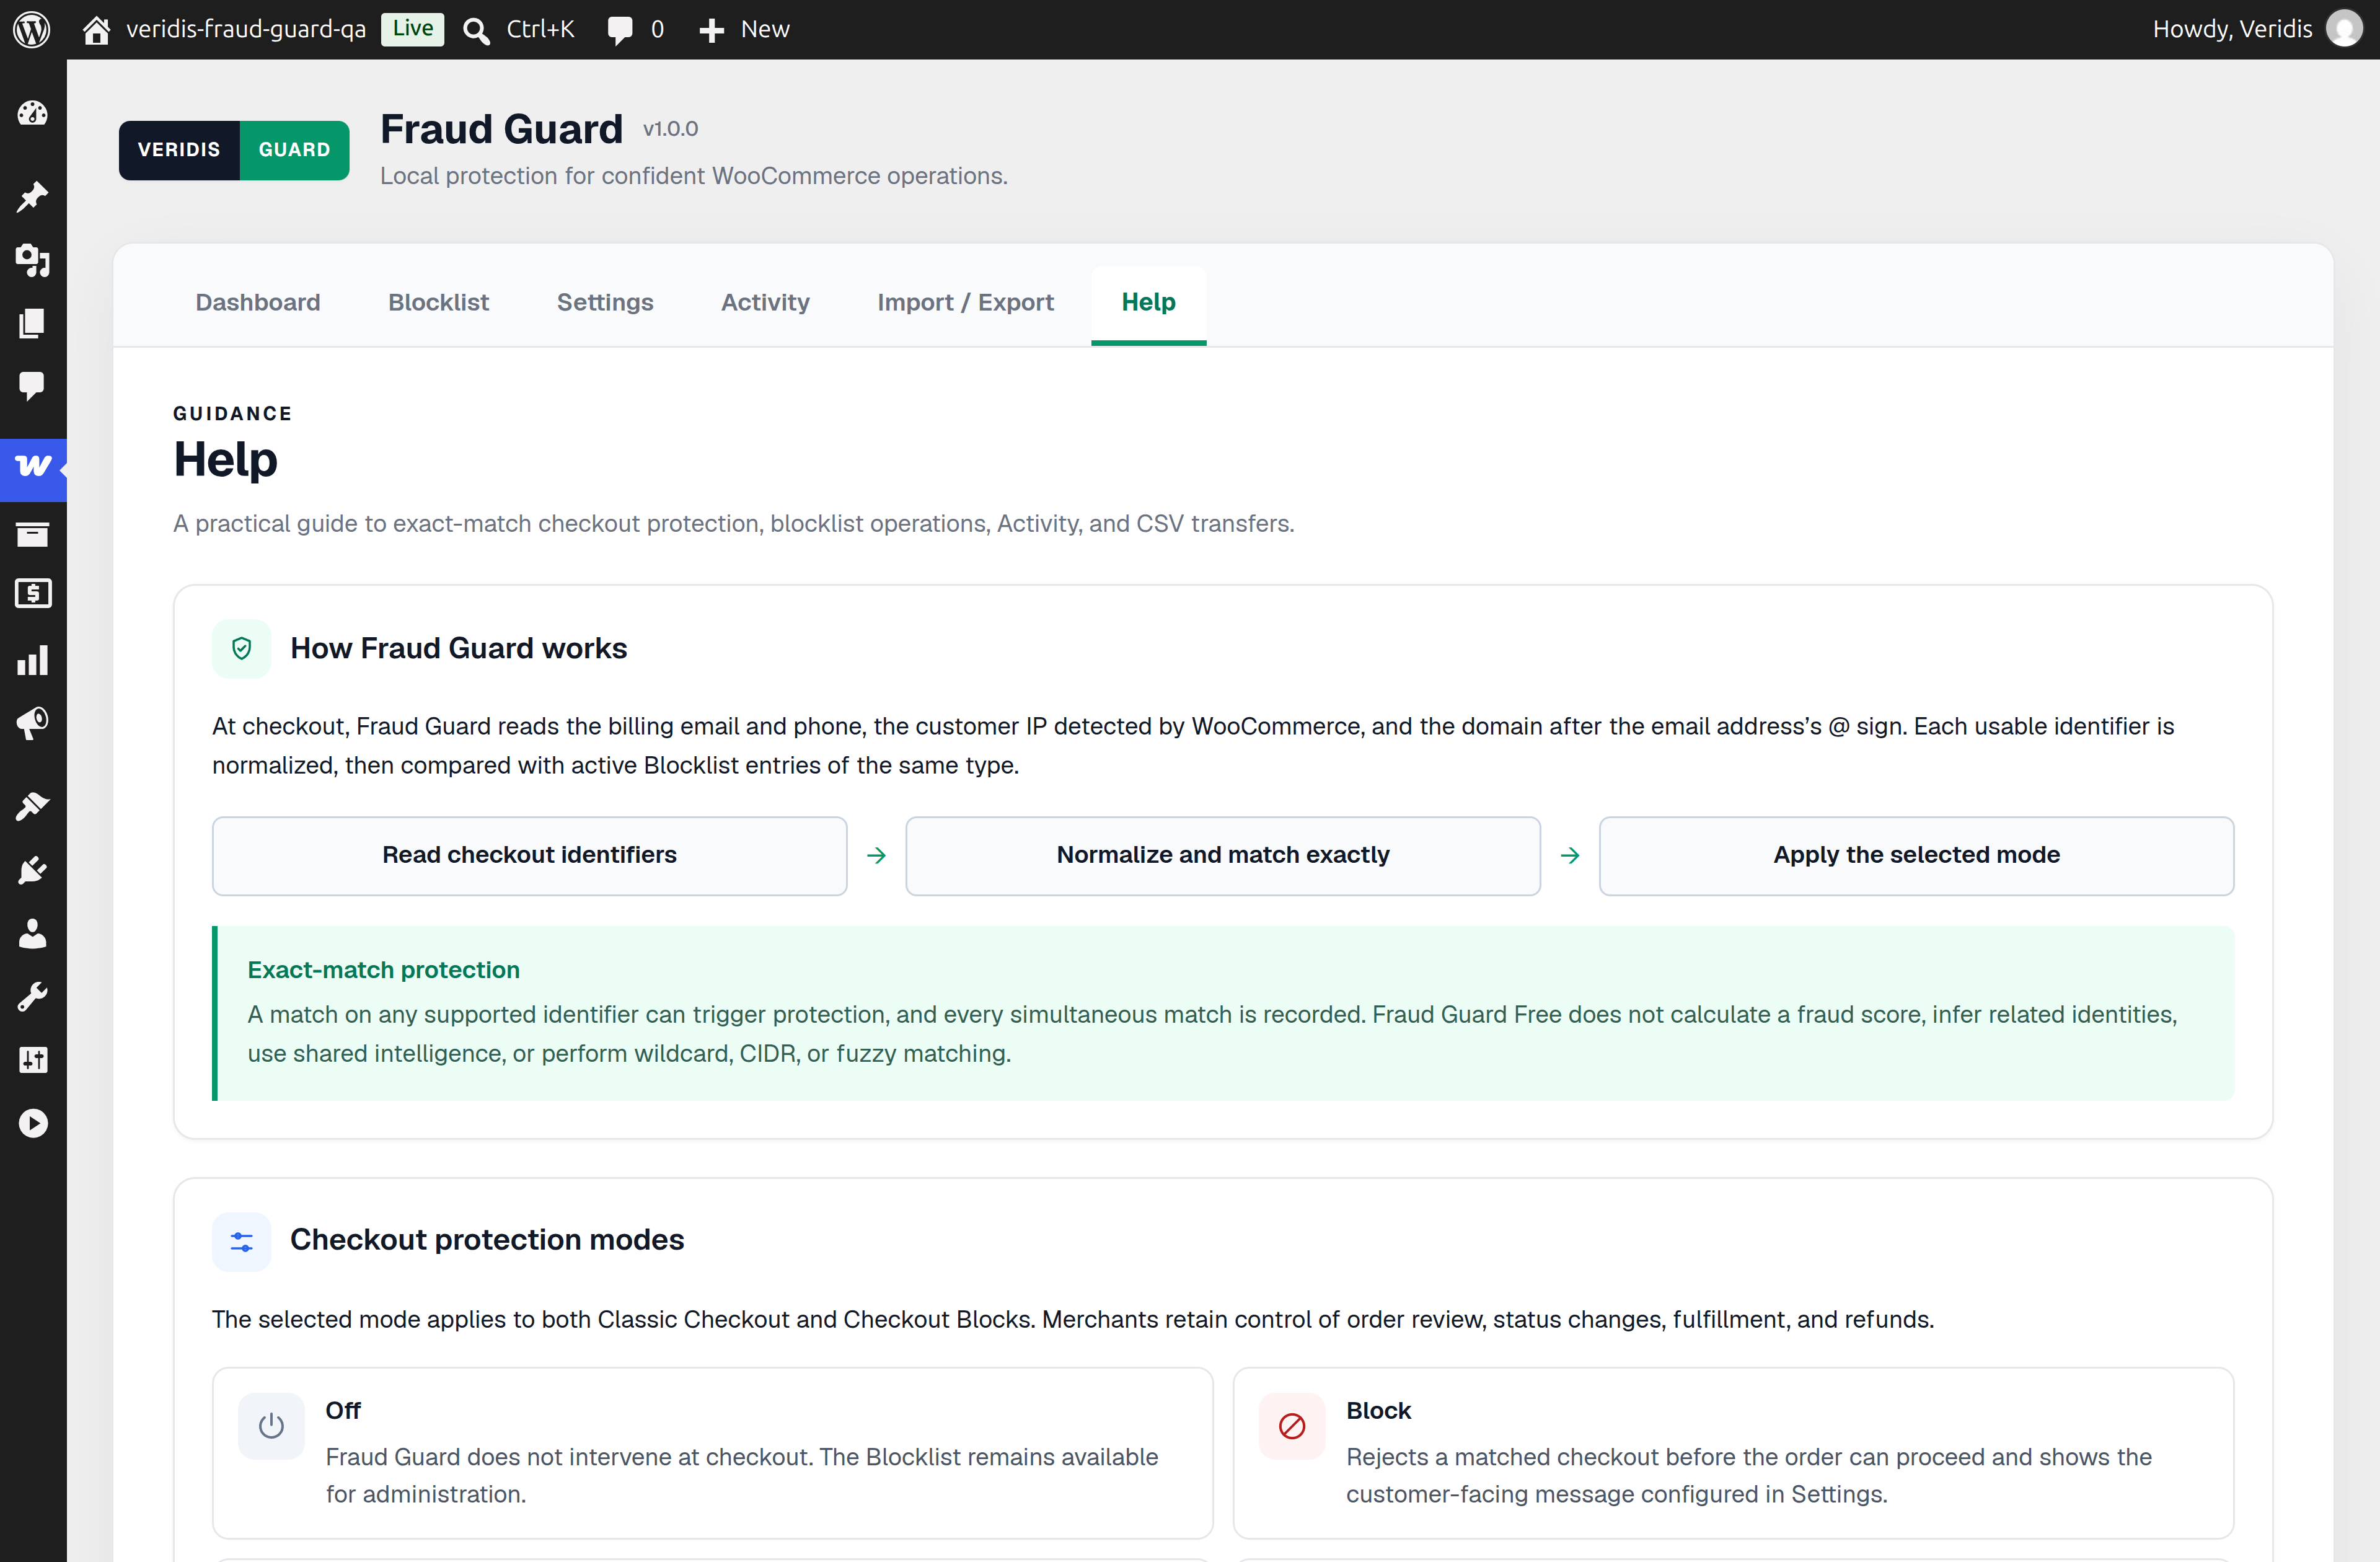Open Posts pushpin icon in sidebar
The height and width of the screenshot is (1562, 2380).
pyautogui.click(x=33, y=197)
